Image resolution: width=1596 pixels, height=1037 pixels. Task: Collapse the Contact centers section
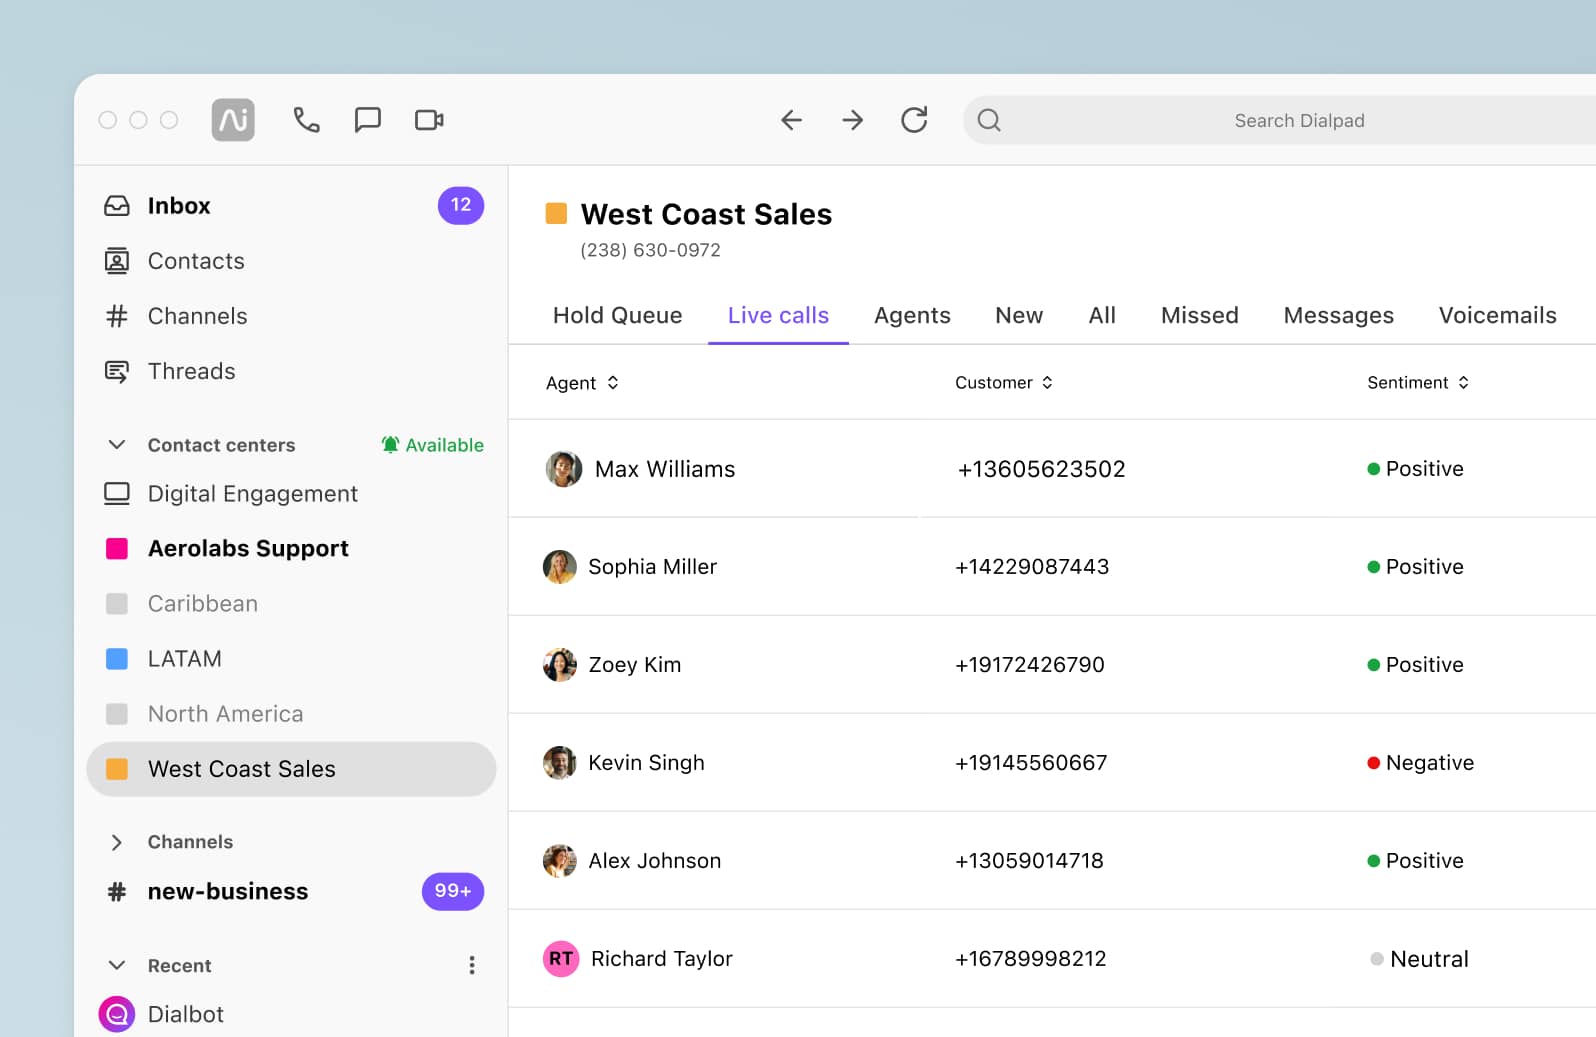pos(117,445)
